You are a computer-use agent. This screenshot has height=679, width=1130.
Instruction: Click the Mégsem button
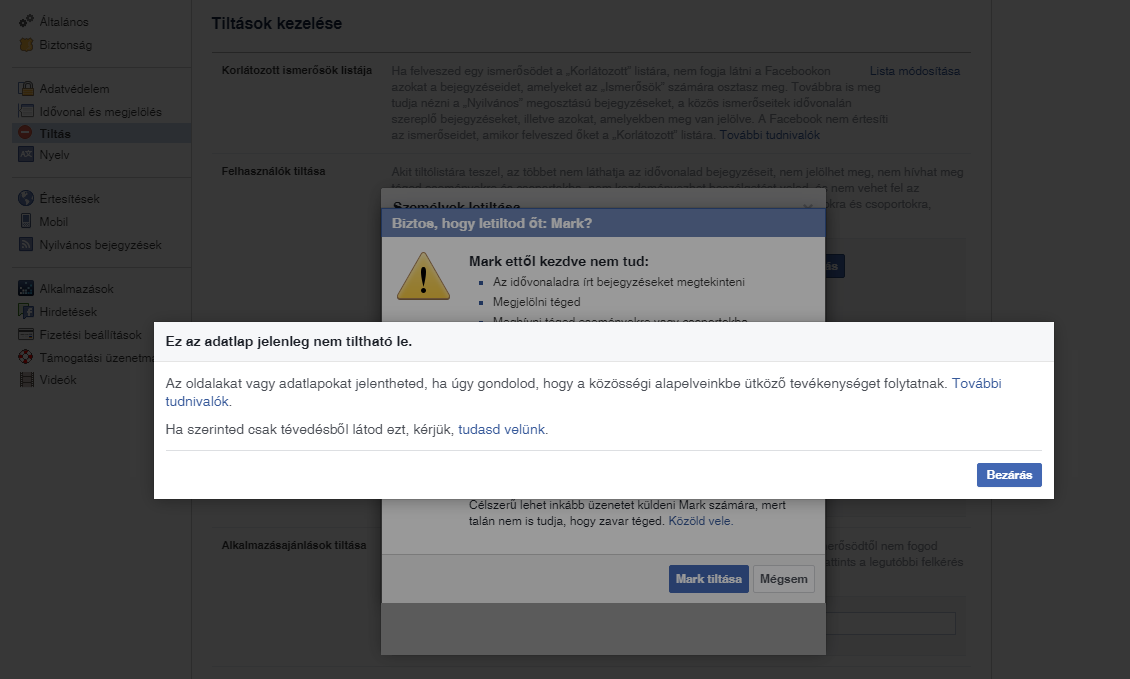click(x=783, y=579)
